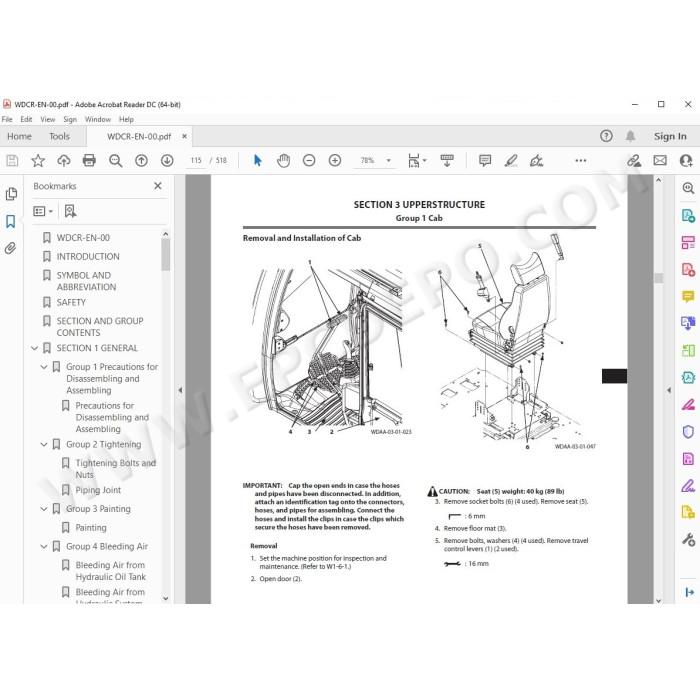Add a bookmark star in toolbar

(38, 160)
